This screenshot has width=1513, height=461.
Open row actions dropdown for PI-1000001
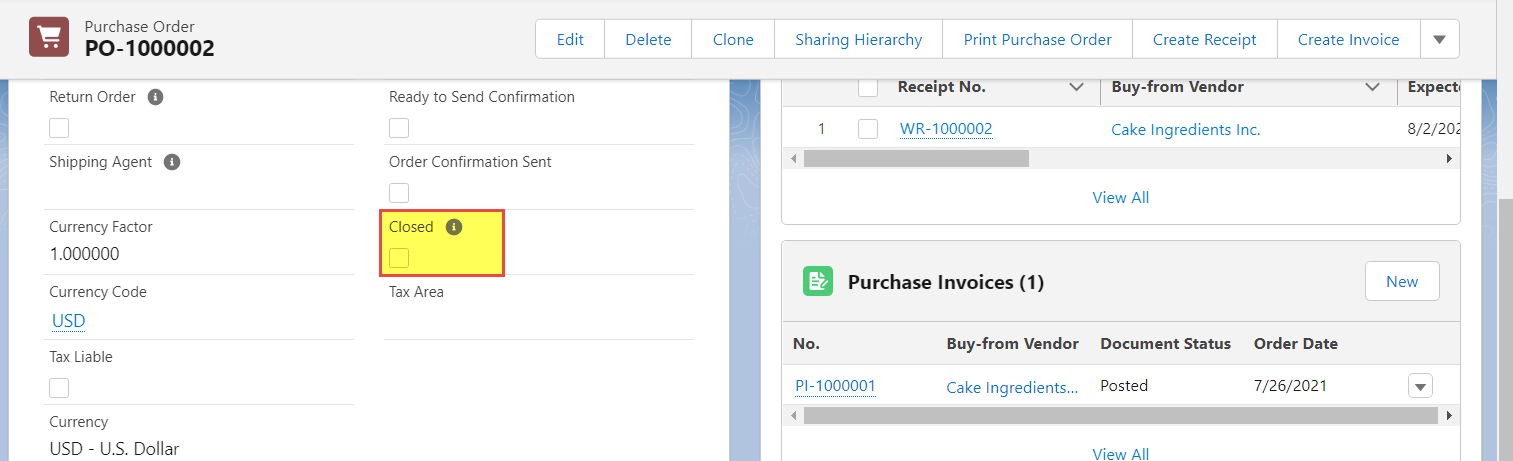[x=1420, y=386]
